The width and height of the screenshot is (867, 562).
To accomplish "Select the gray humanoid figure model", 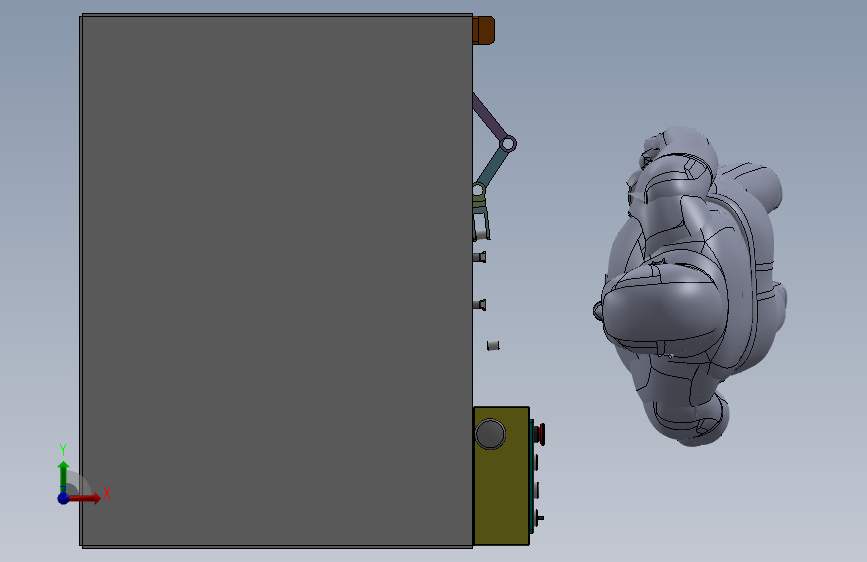I will point(690,285).
